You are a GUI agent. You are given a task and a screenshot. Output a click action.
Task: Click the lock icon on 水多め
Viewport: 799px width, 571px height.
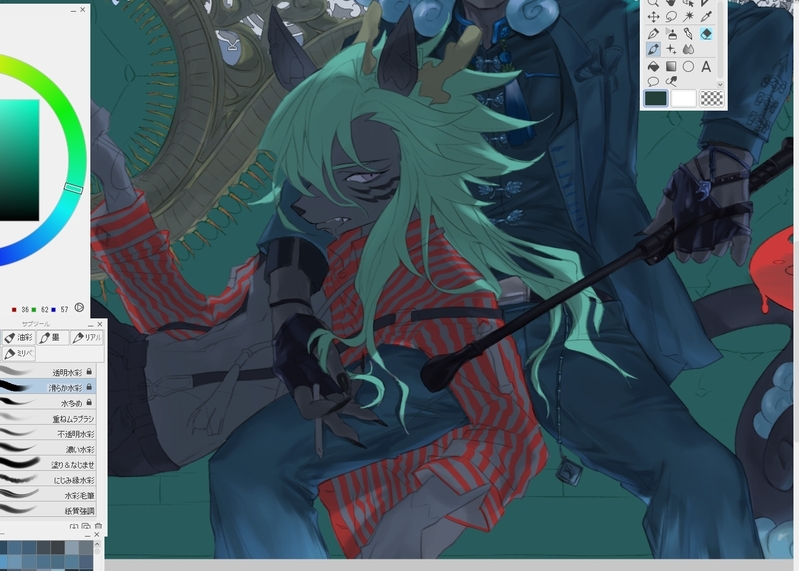[89, 402]
